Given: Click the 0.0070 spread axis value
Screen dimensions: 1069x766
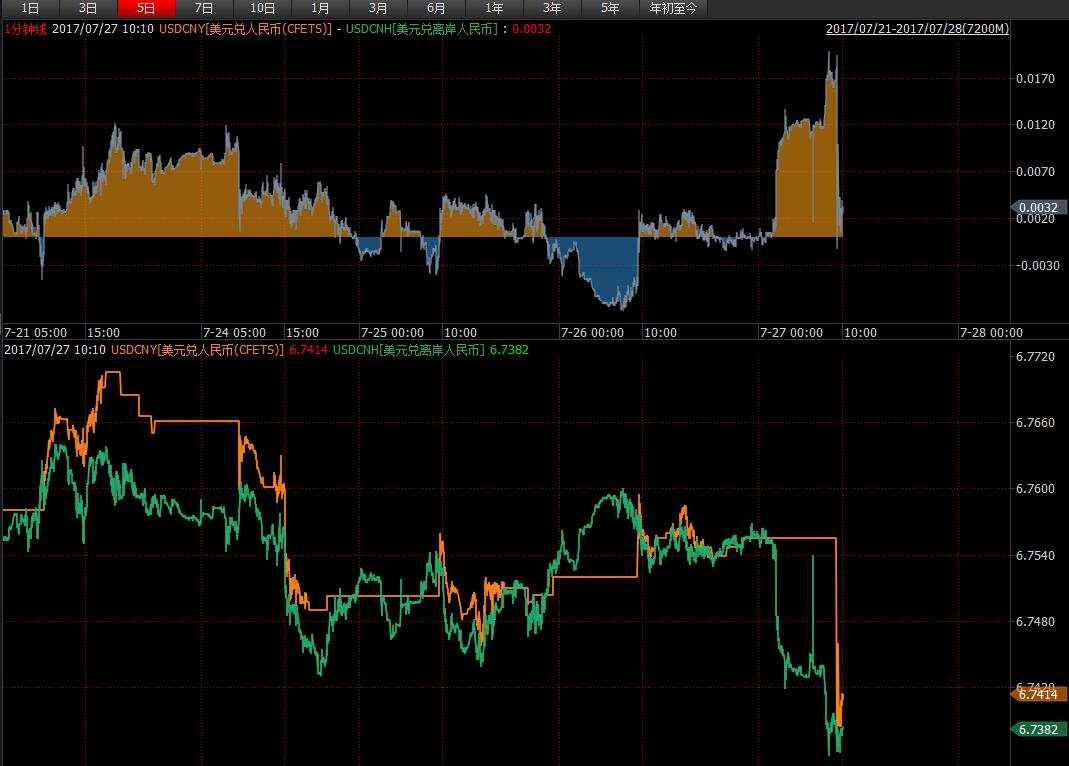Looking at the screenshot, I should click(x=1035, y=172).
